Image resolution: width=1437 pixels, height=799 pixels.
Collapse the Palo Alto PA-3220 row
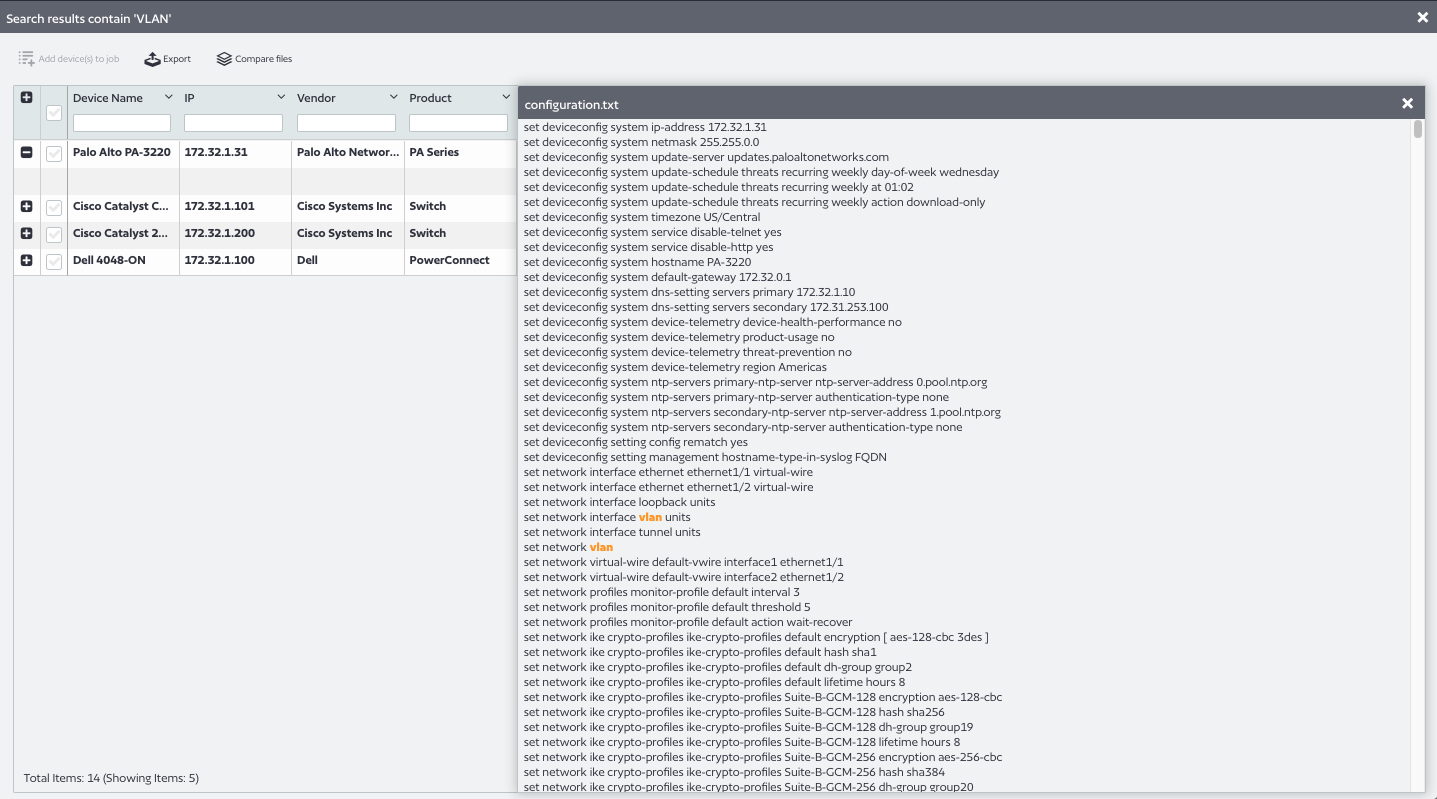pyautogui.click(x=26, y=152)
